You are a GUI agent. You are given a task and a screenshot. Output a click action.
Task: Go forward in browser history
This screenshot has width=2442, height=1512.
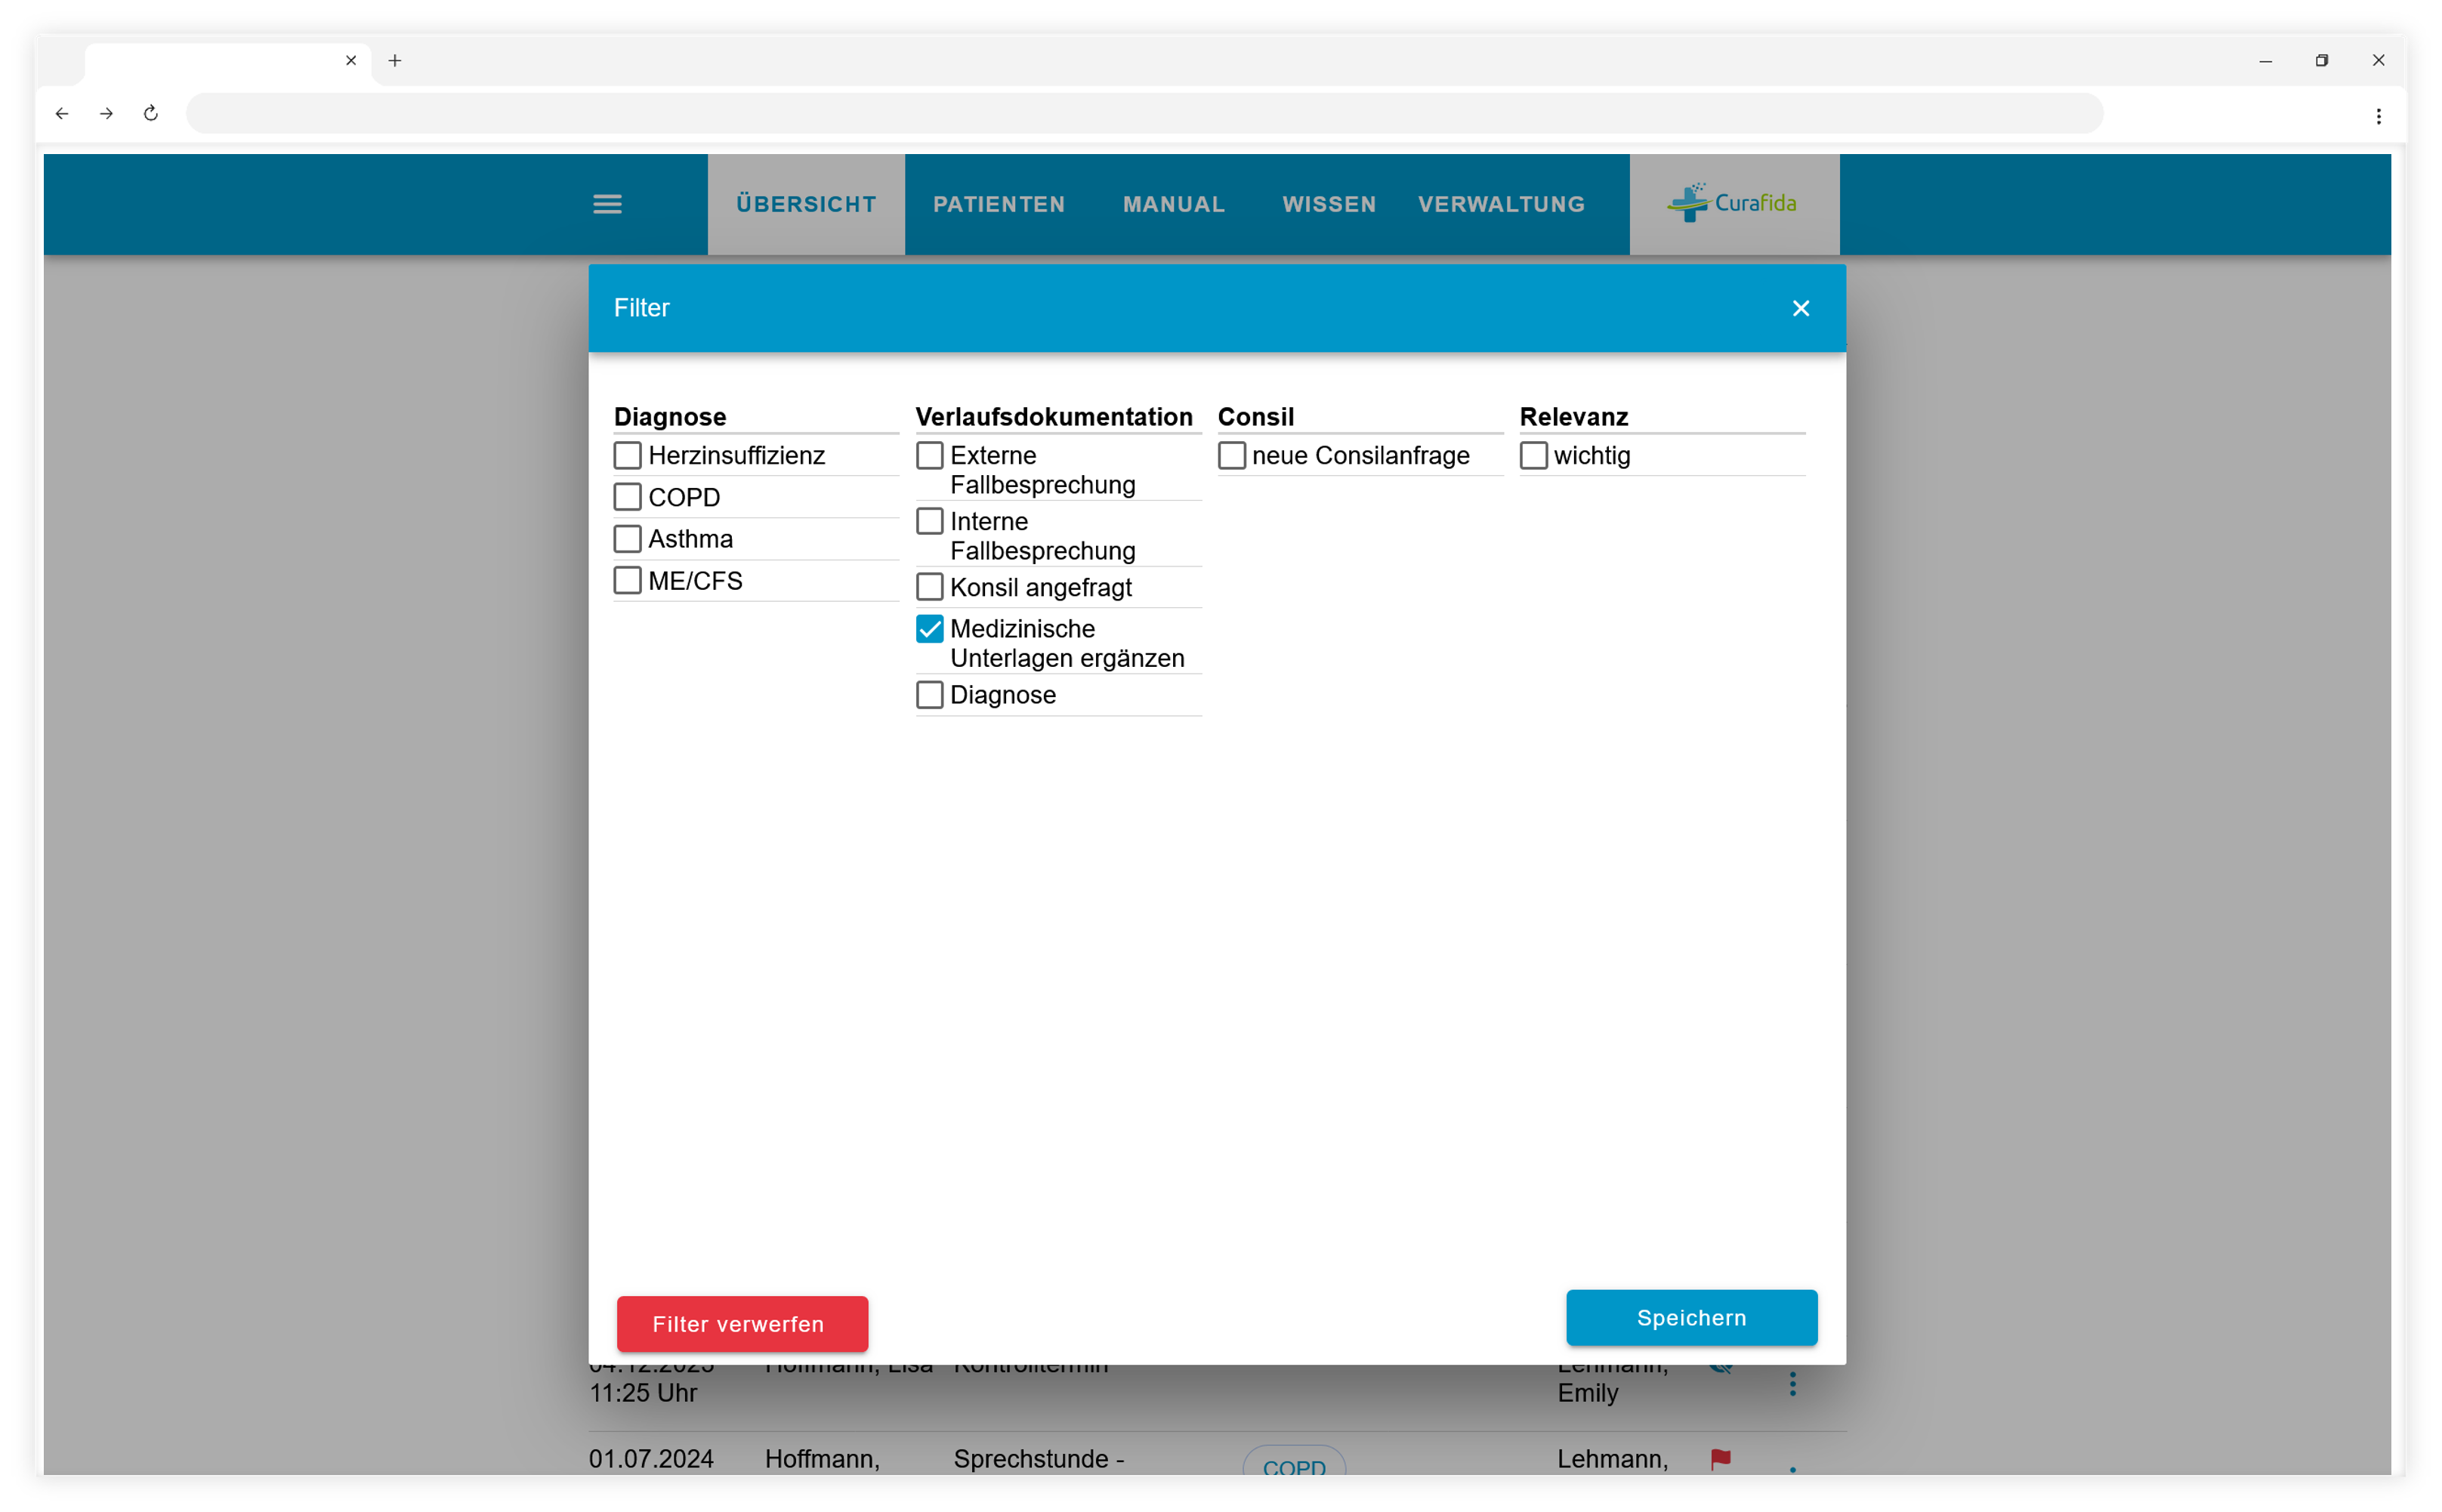(x=106, y=113)
